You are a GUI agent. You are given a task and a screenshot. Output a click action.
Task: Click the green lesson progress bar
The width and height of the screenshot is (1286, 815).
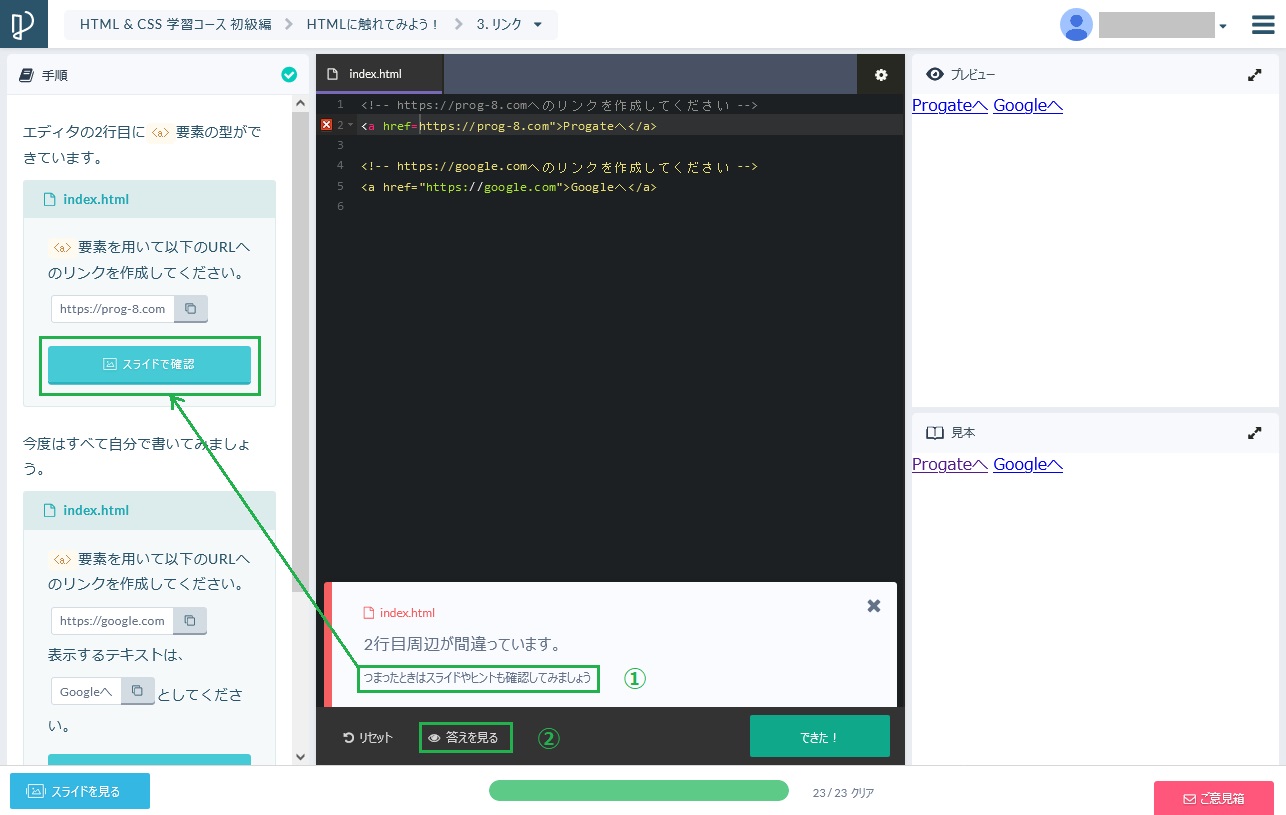(638, 791)
